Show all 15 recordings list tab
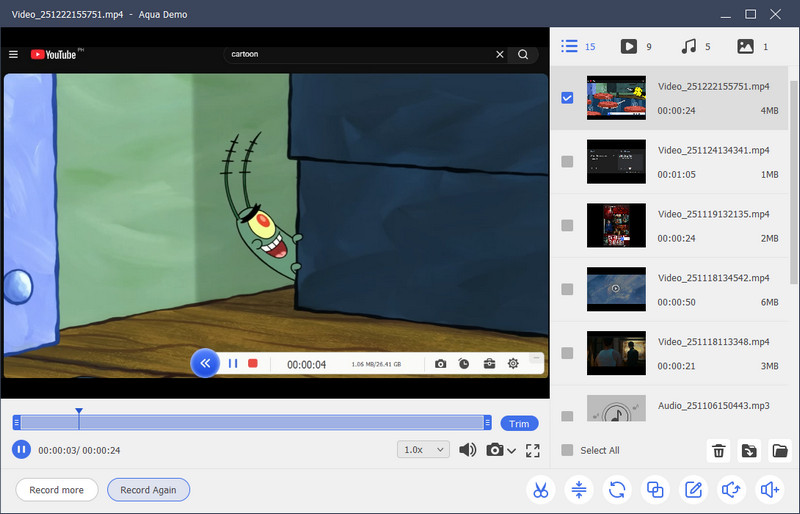 click(x=578, y=46)
